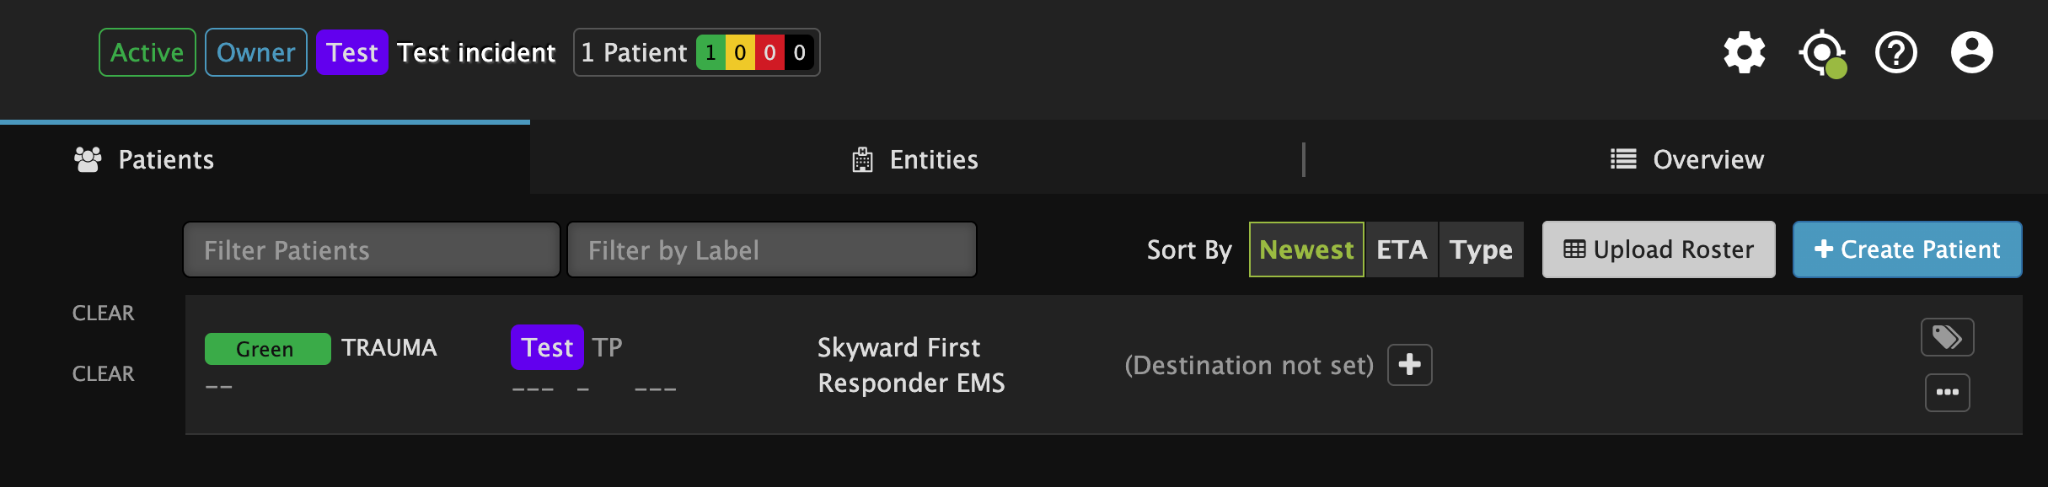Click the Green triage status badge
This screenshot has height=487, width=2048.
(x=267, y=349)
